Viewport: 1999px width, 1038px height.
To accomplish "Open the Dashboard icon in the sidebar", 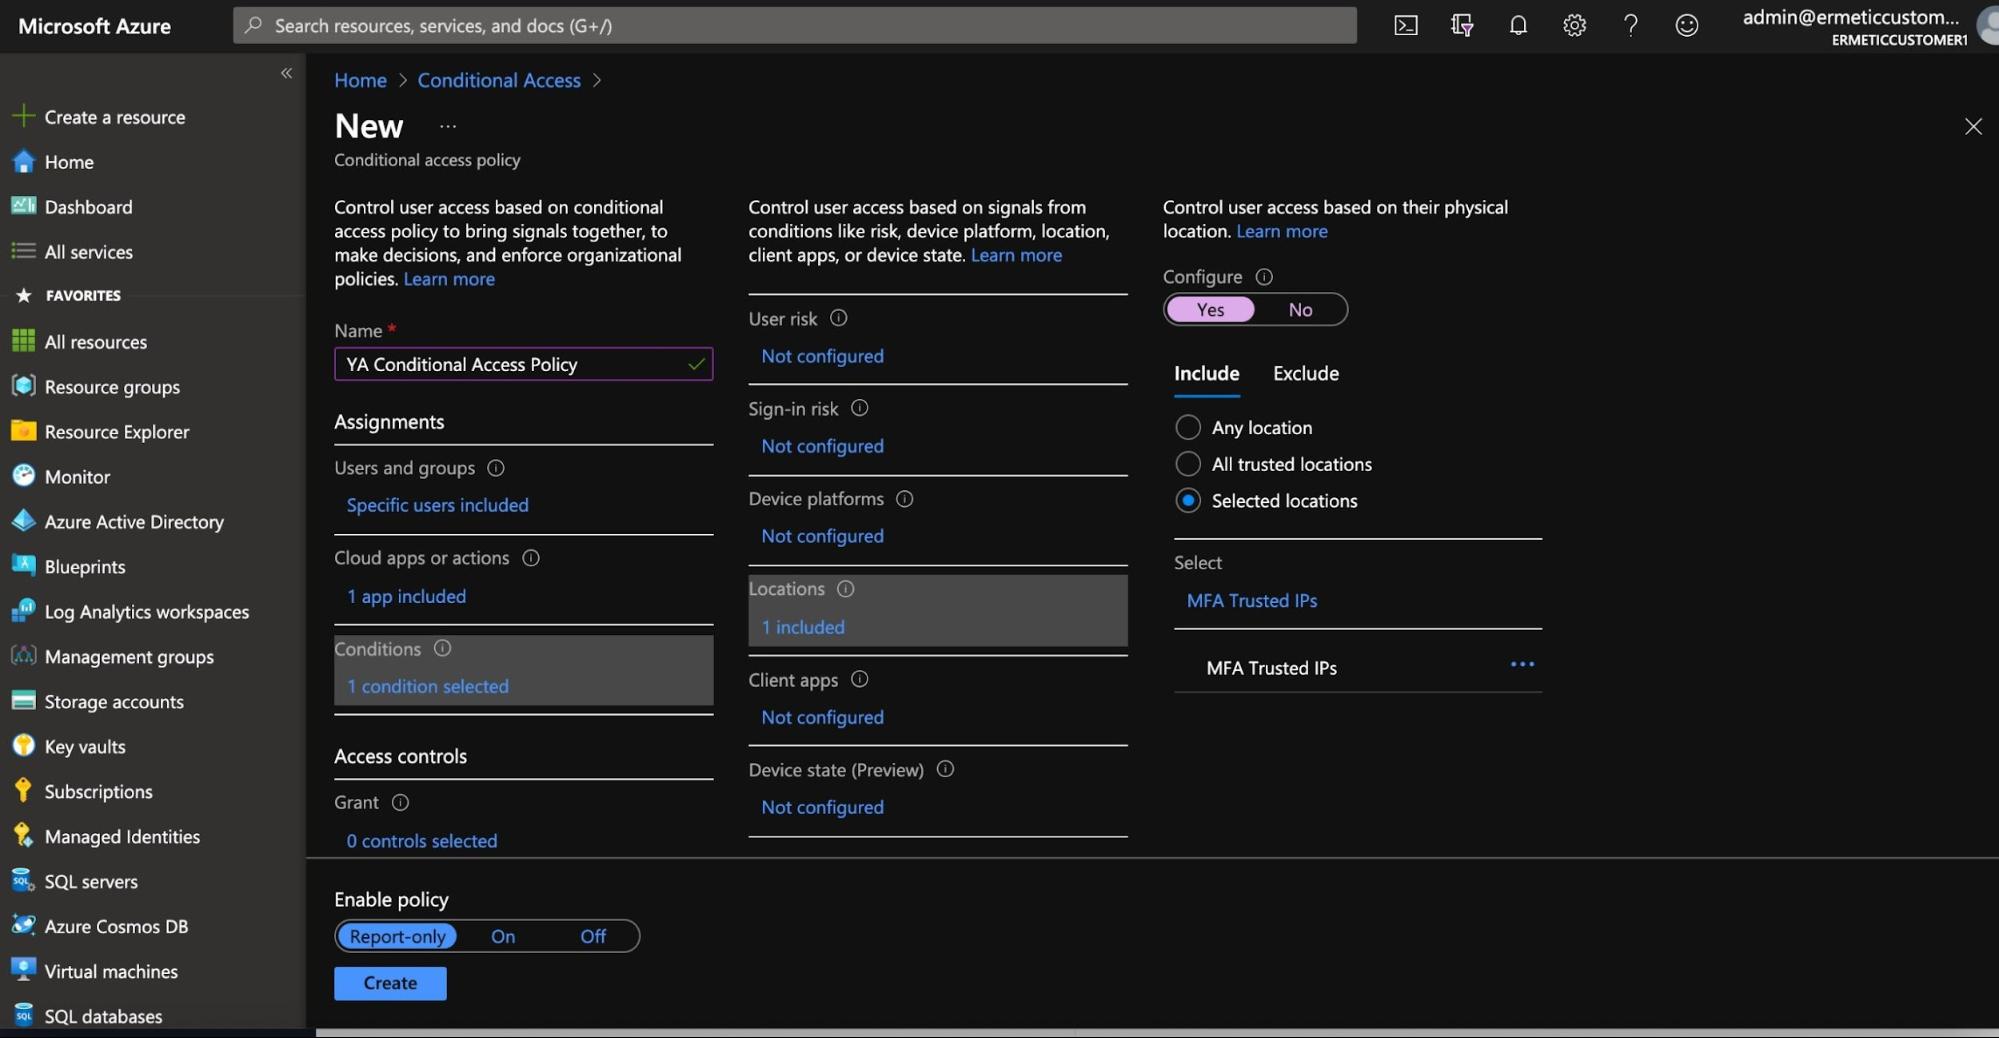I will pos(23,206).
